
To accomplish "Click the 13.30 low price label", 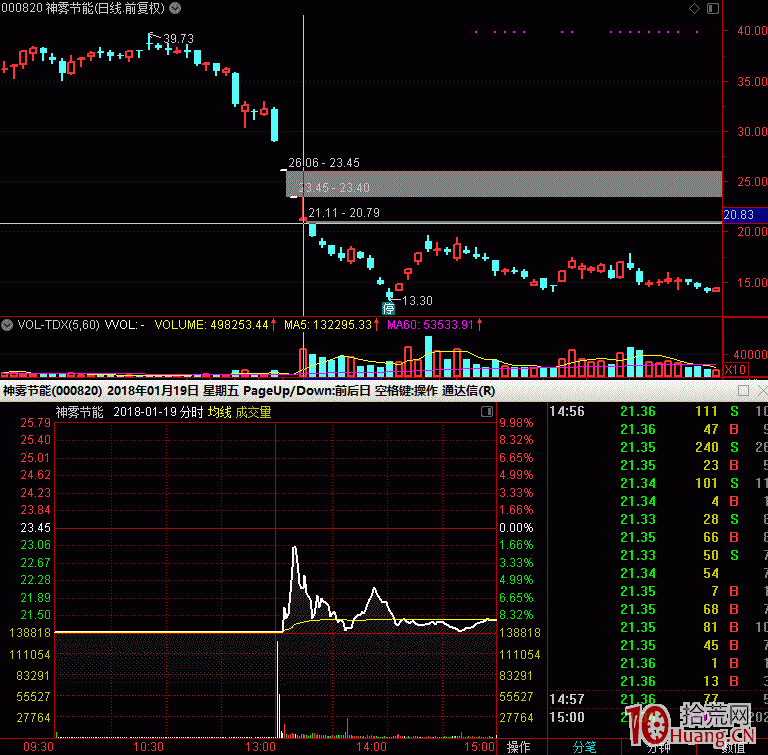I will pos(417,300).
